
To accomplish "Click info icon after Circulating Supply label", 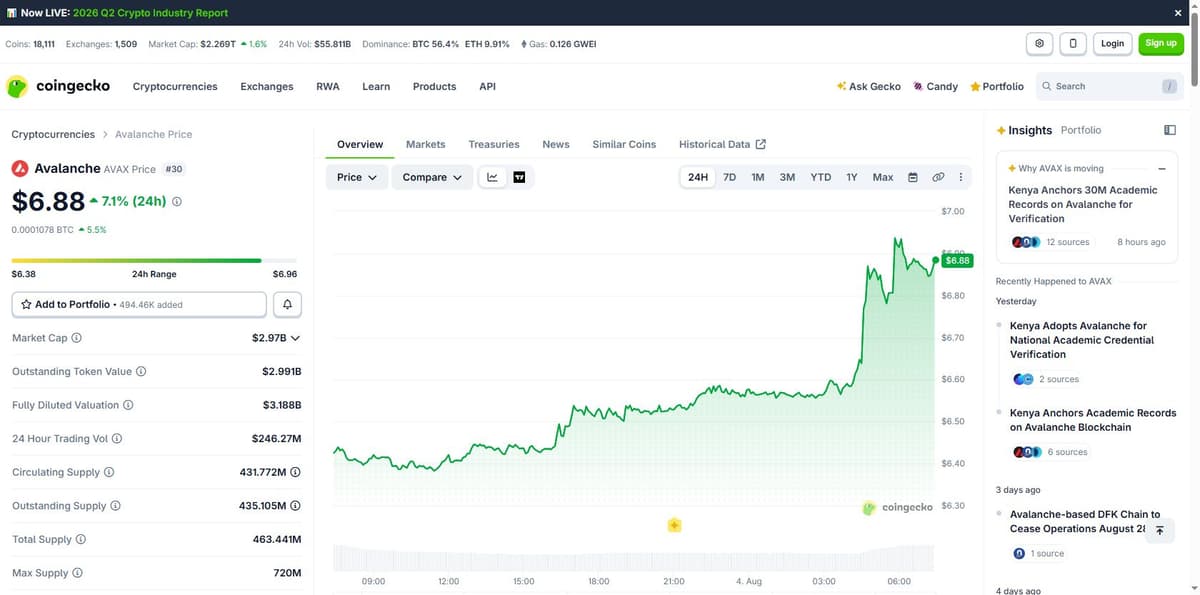I will pyautogui.click(x=109, y=472).
